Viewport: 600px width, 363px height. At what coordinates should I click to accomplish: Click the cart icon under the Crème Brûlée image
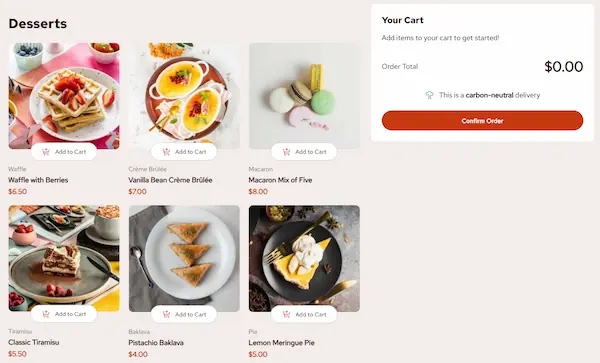[x=166, y=152]
